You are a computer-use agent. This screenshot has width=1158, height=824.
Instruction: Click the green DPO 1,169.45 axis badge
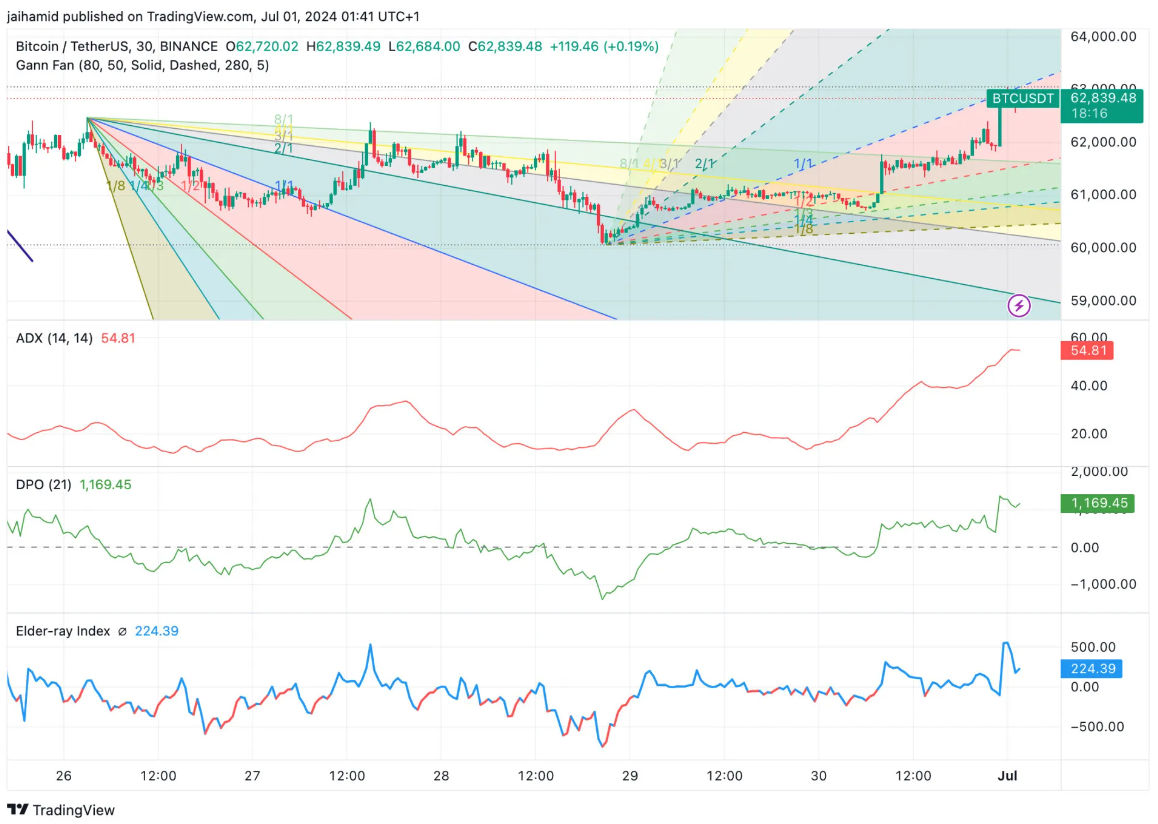point(1097,503)
